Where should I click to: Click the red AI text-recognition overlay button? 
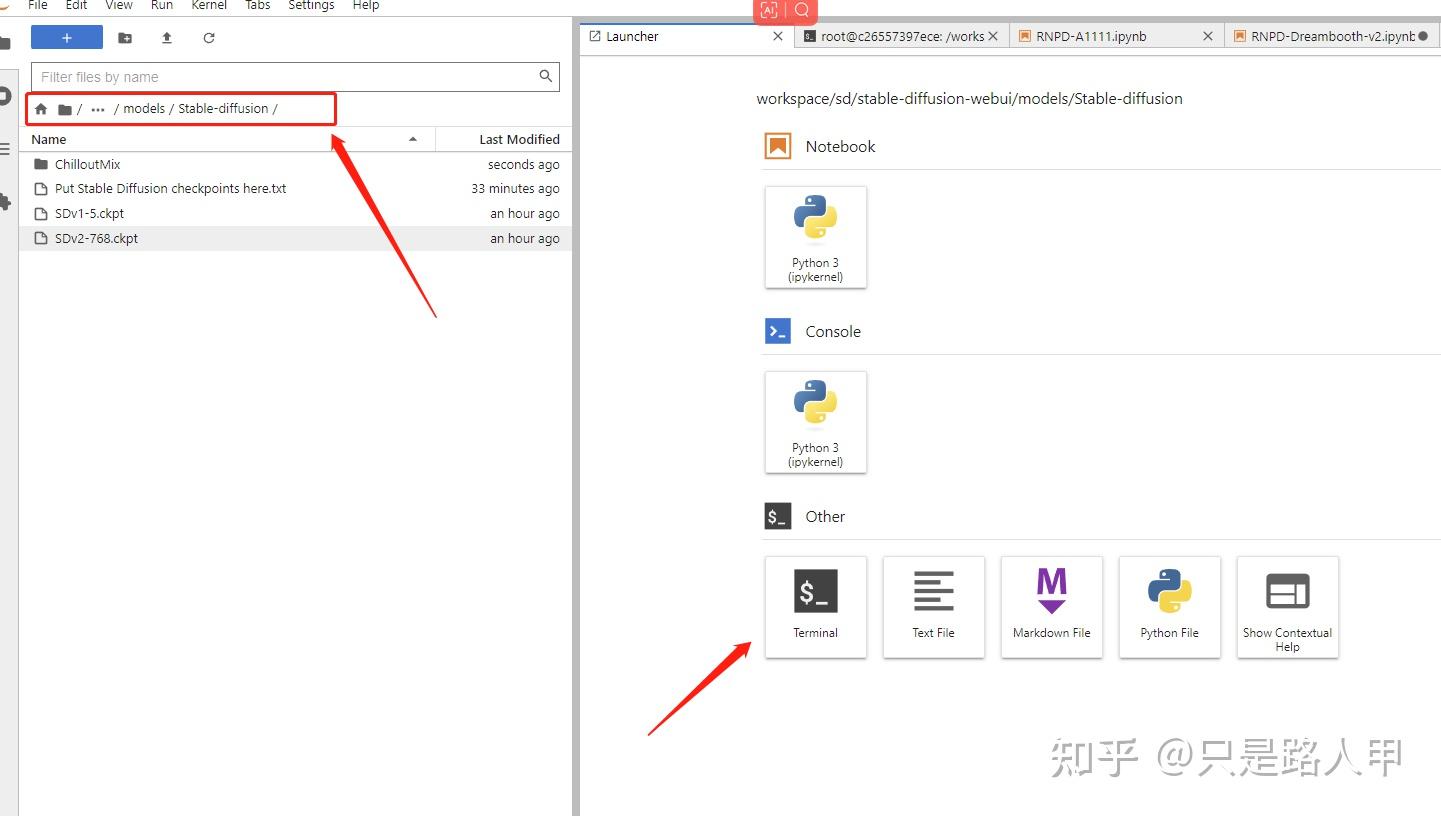click(x=769, y=10)
